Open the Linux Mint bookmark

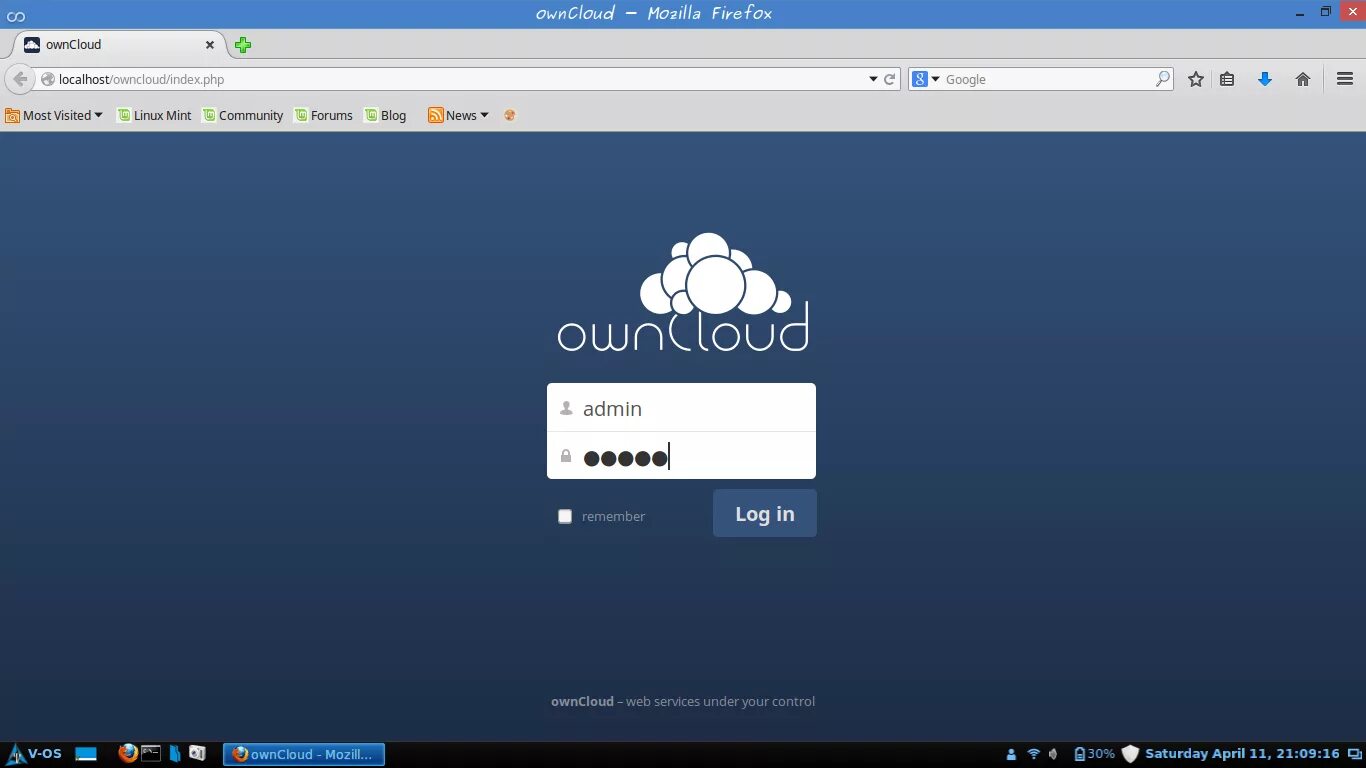[x=154, y=115]
